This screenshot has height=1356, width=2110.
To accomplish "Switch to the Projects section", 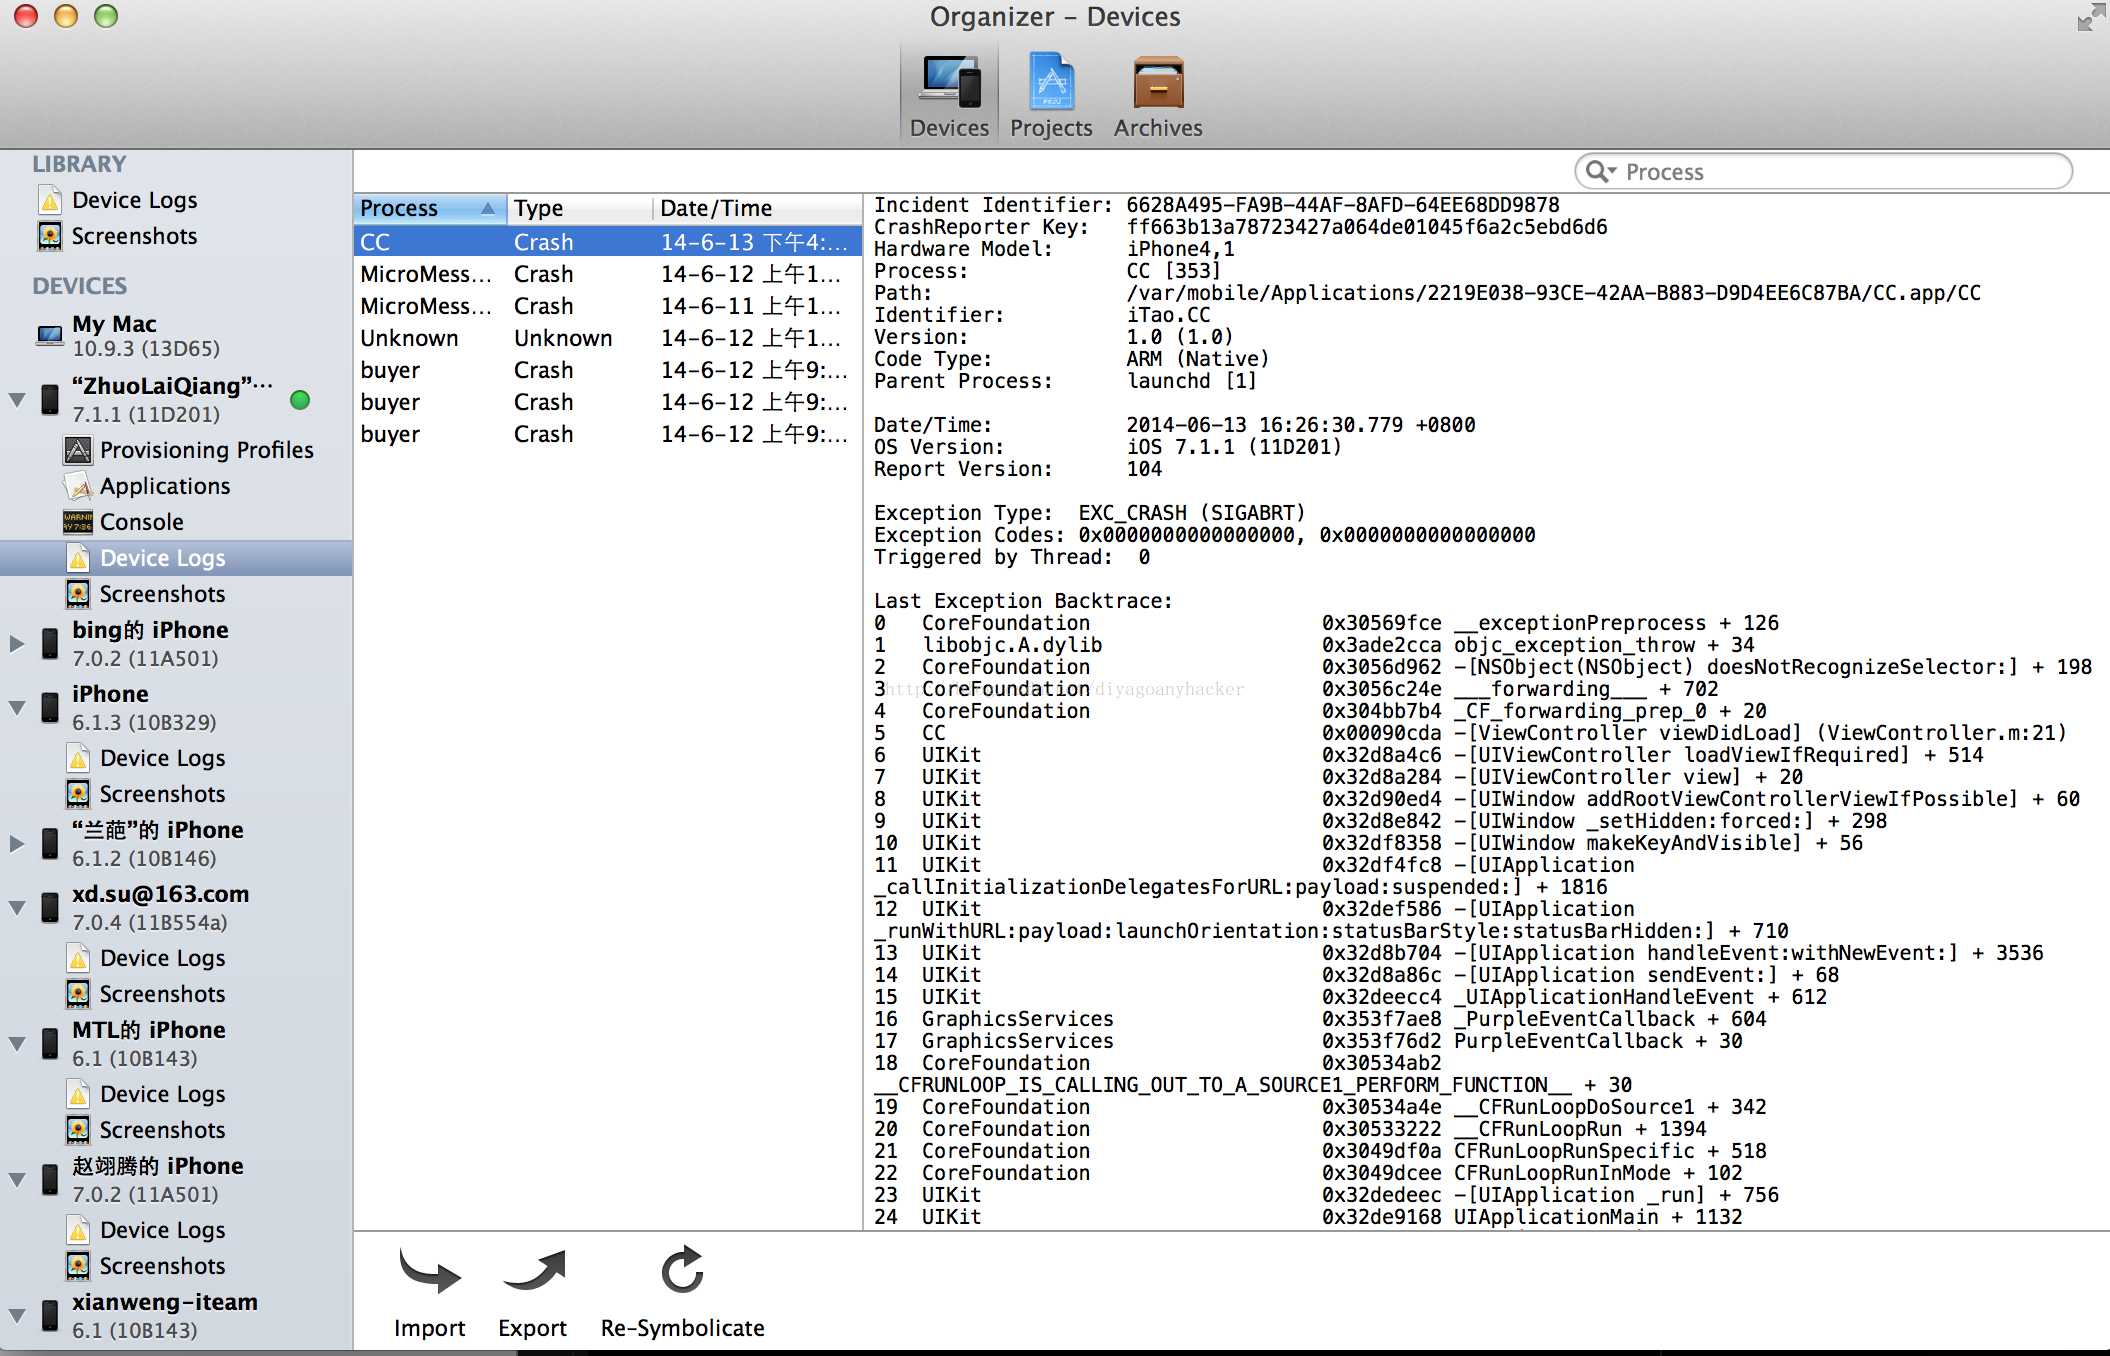I will click(x=1050, y=96).
